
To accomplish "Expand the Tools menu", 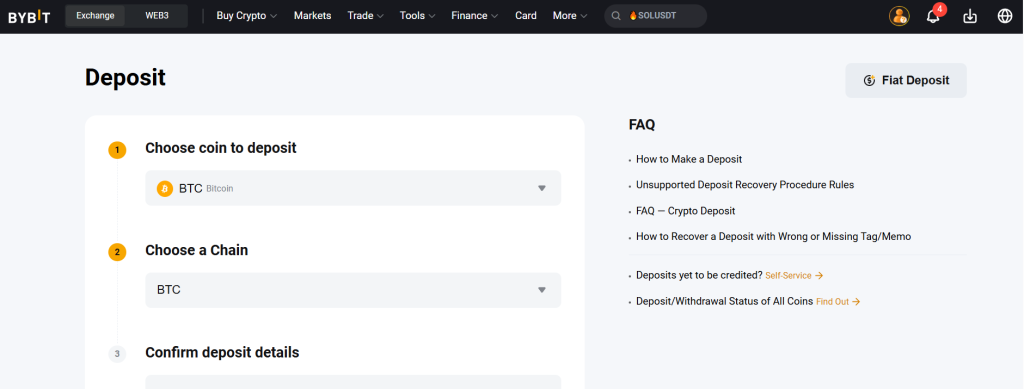I will (417, 16).
